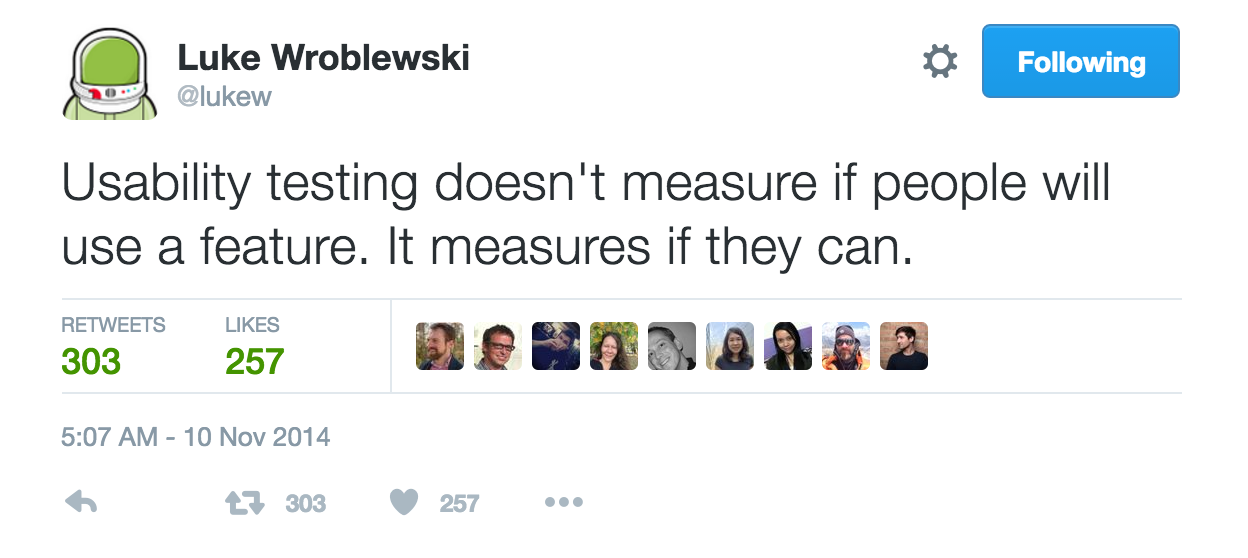Viewport: 1248px width, 558px height.
Task: Open the Luke Wroblewski profile name link
Action: click(323, 58)
